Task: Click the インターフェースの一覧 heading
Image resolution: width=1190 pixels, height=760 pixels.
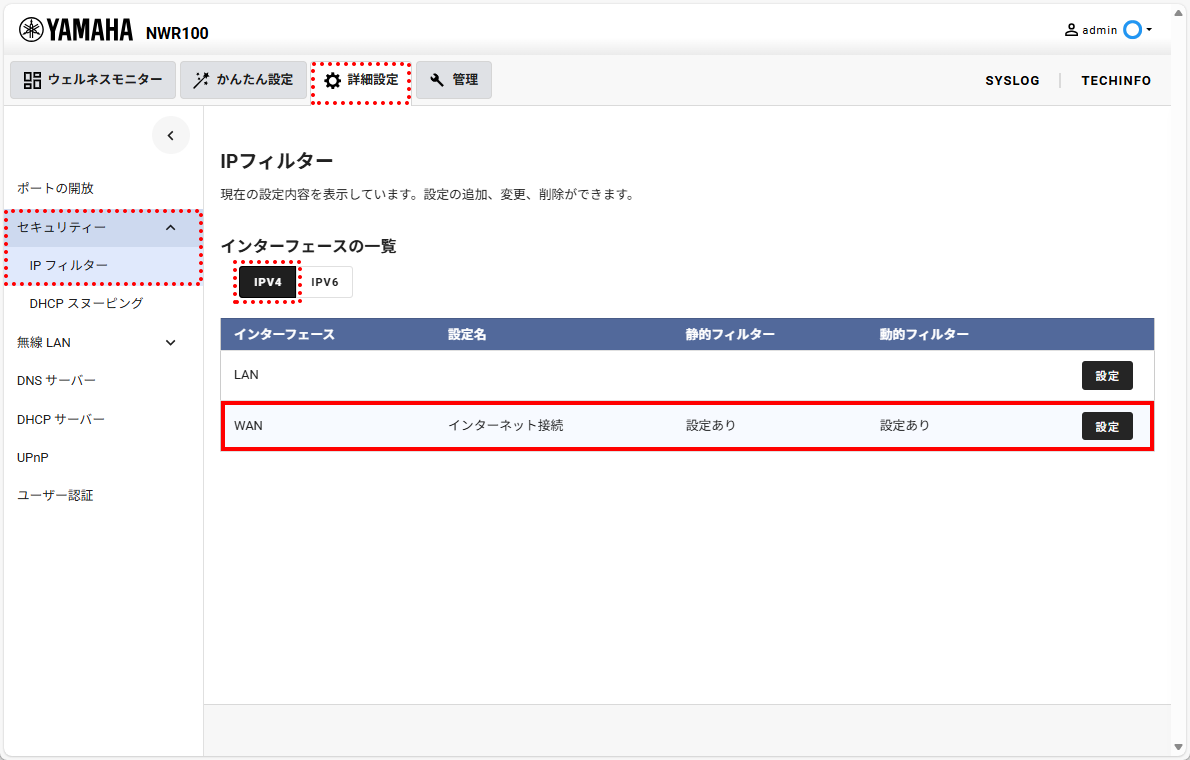Action: click(308, 246)
